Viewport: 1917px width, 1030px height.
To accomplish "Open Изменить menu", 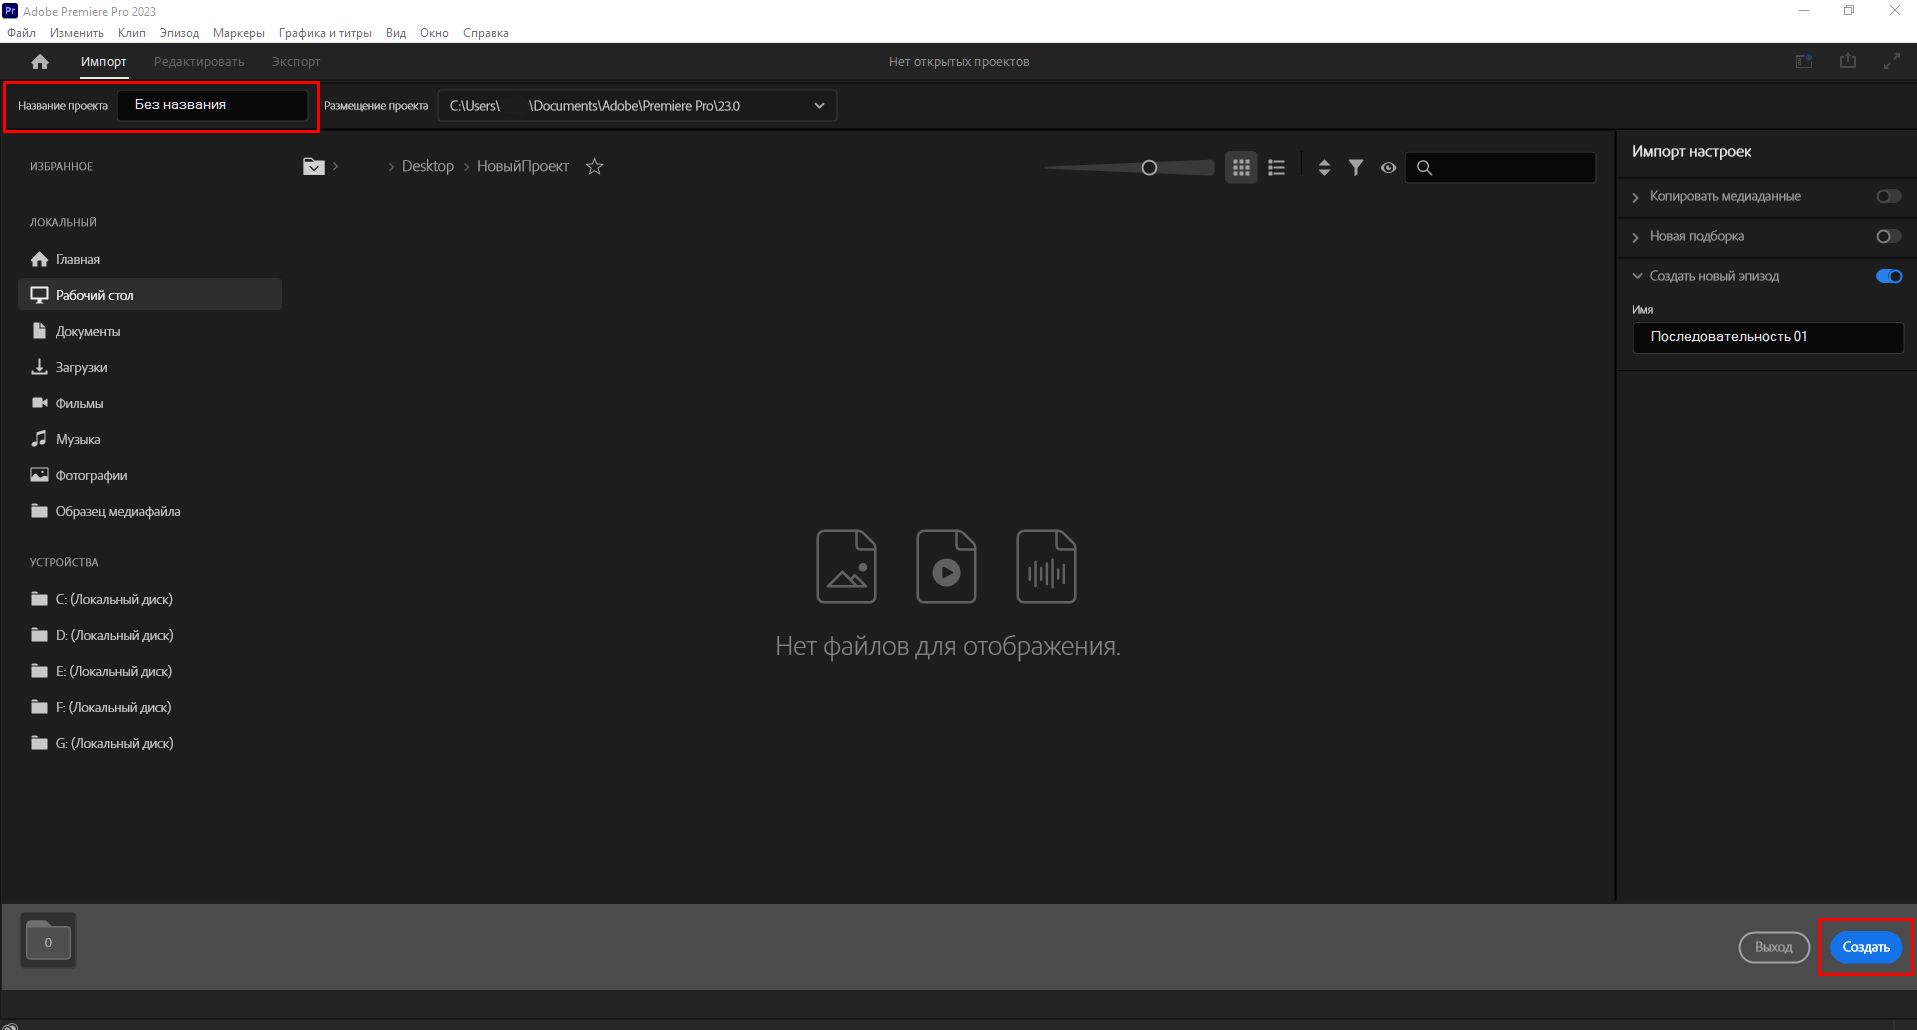I will tap(76, 33).
